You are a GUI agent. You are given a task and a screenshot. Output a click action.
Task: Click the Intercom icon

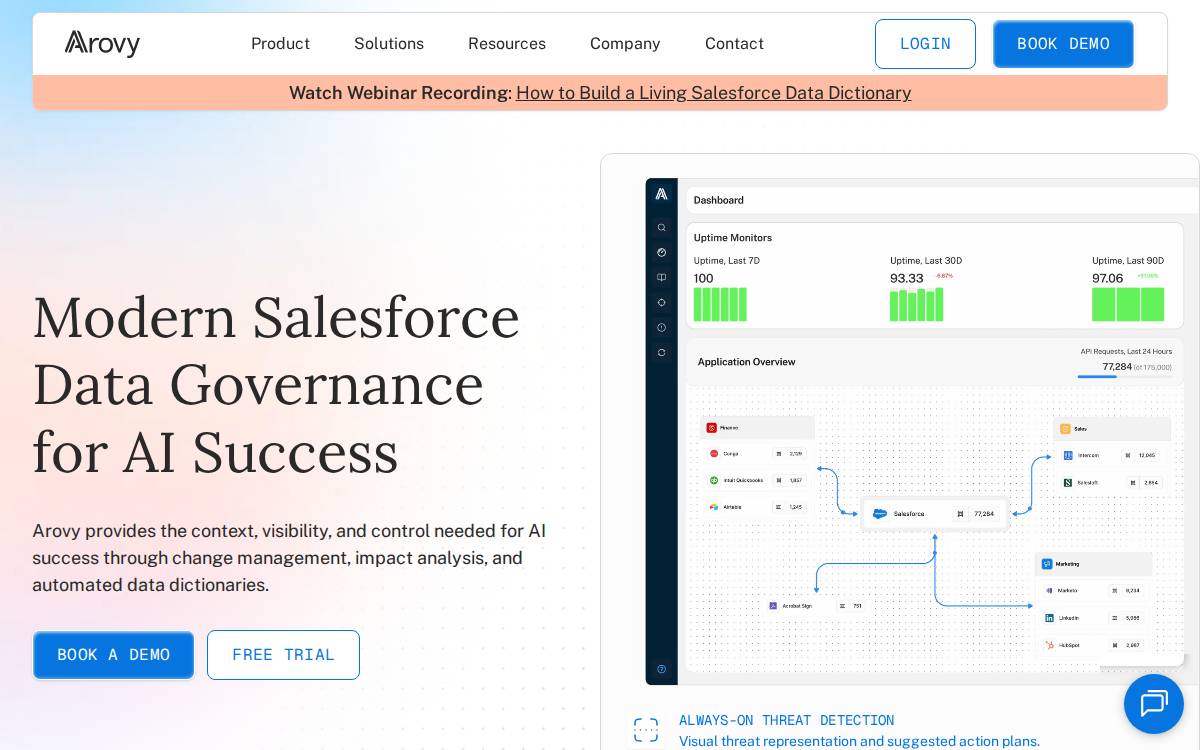tap(1068, 455)
